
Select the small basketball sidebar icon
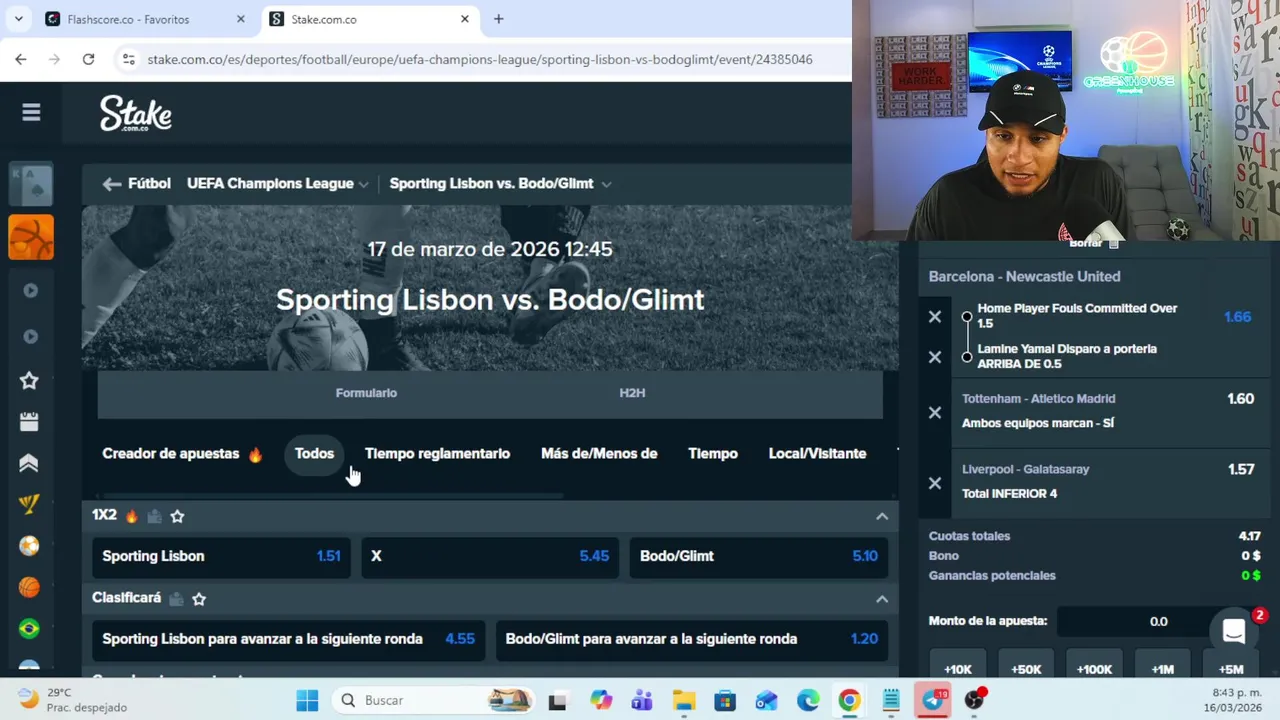pos(29,587)
